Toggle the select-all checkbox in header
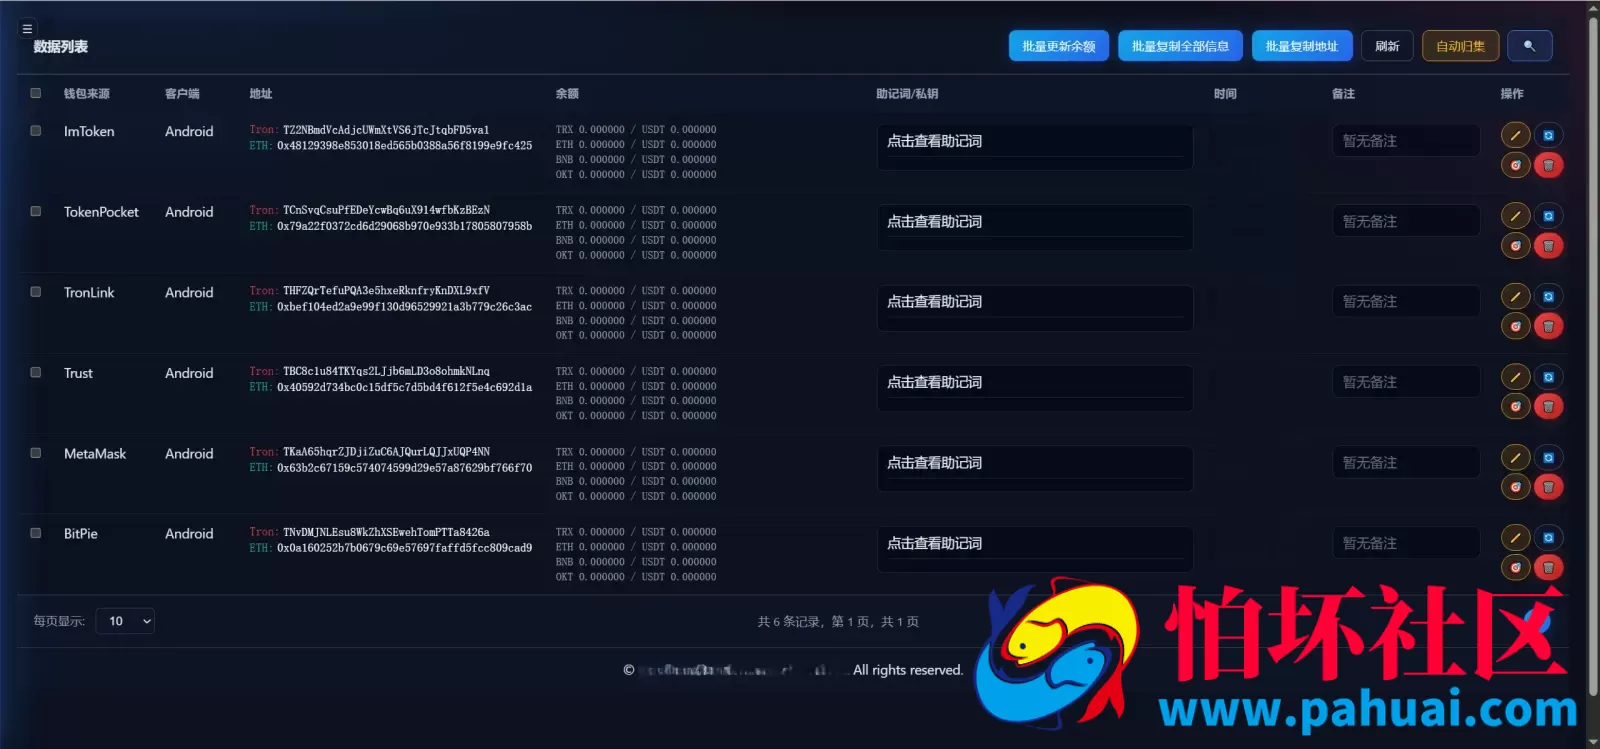1600x749 pixels. [36, 93]
